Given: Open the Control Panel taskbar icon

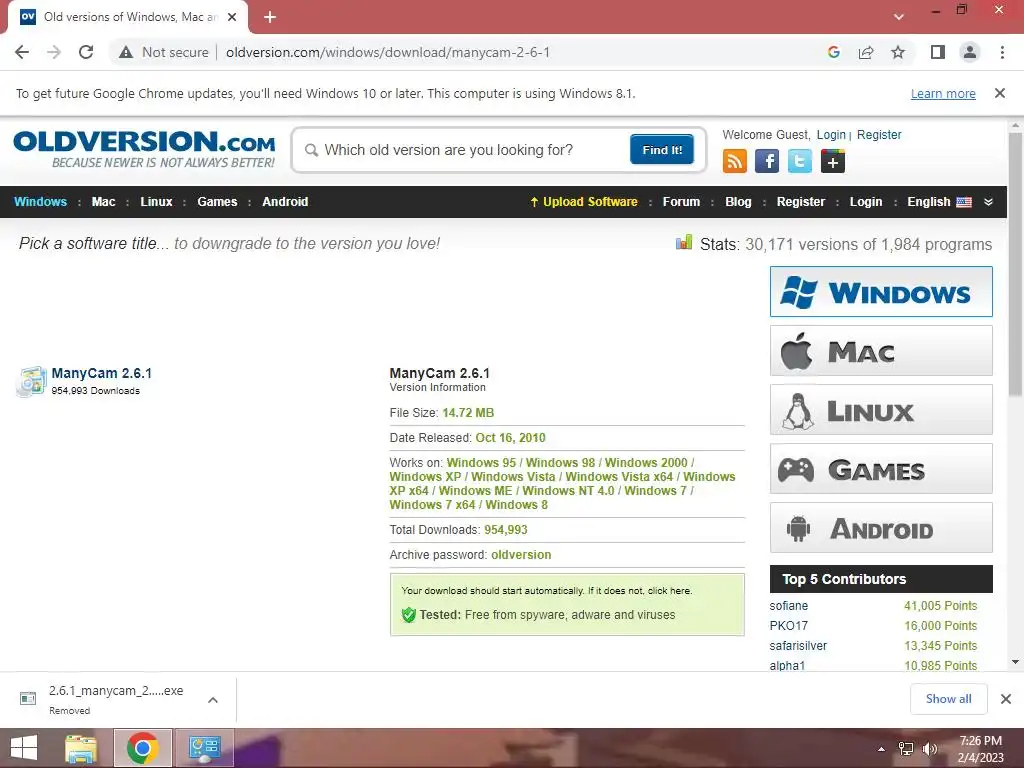Looking at the screenshot, I should (x=204, y=748).
